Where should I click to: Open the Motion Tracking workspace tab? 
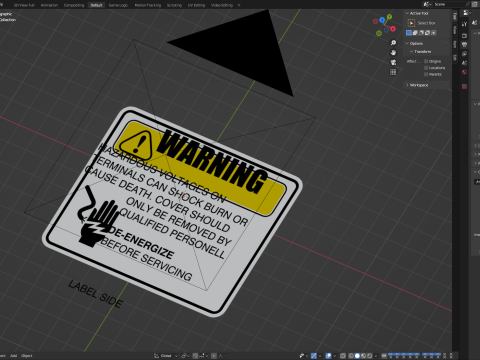148,5
